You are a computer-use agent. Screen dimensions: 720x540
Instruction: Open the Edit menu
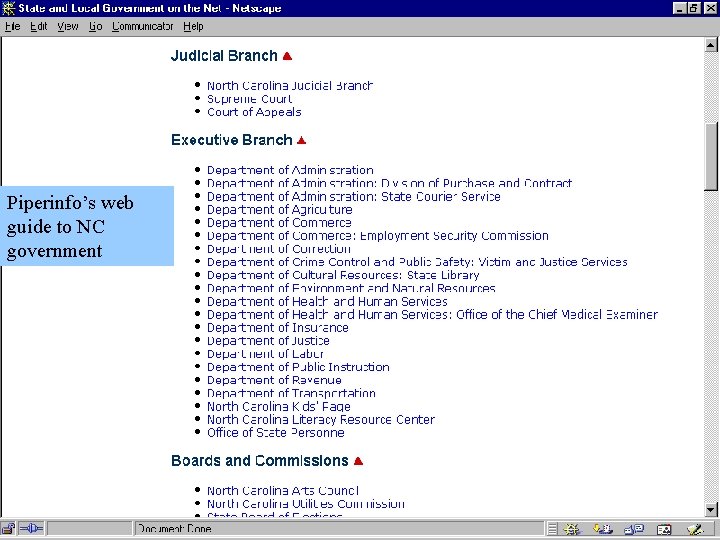point(39,27)
